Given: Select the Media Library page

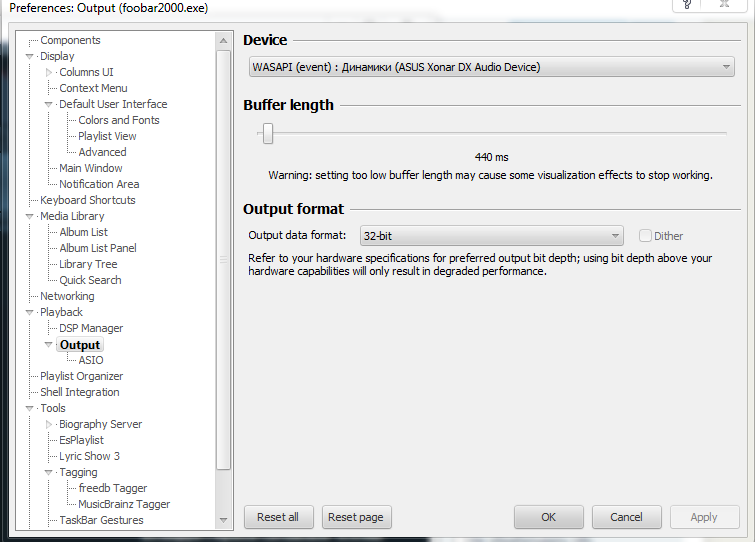Looking at the screenshot, I should [x=72, y=216].
